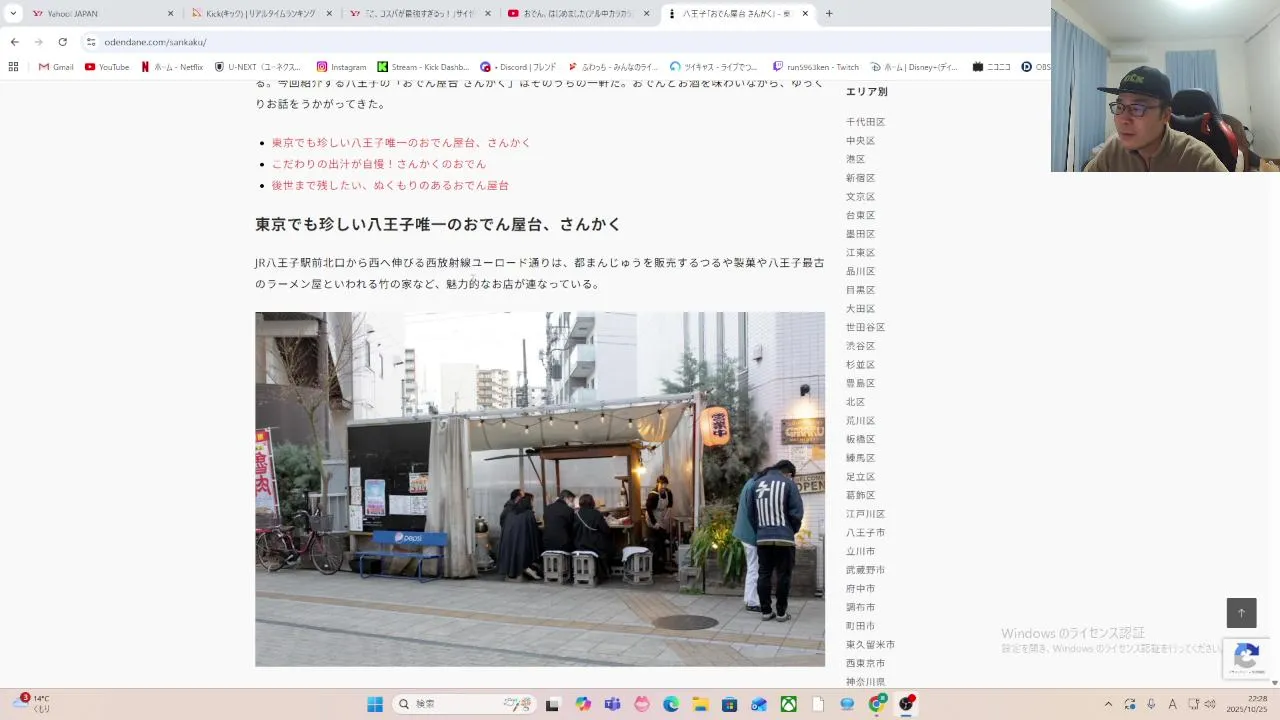This screenshot has height=720, width=1280.
Task: Open Microsoft Teams from taskbar
Action: (x=612, y=704)
